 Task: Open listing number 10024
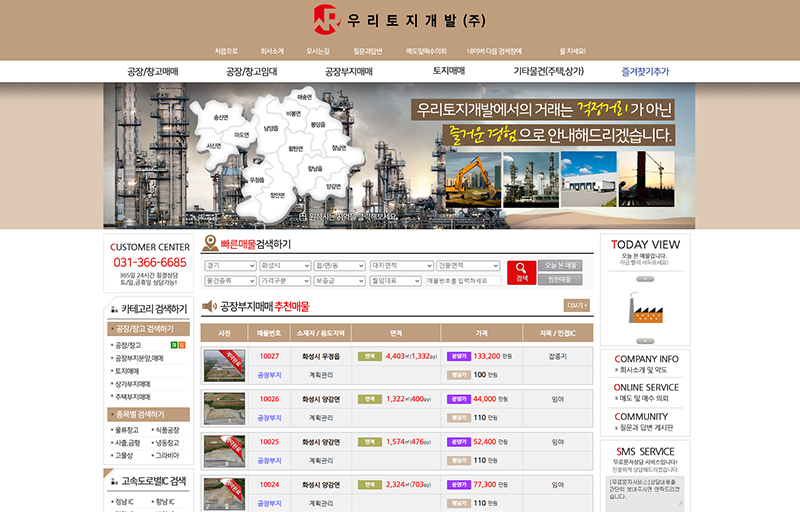[269, 484]
